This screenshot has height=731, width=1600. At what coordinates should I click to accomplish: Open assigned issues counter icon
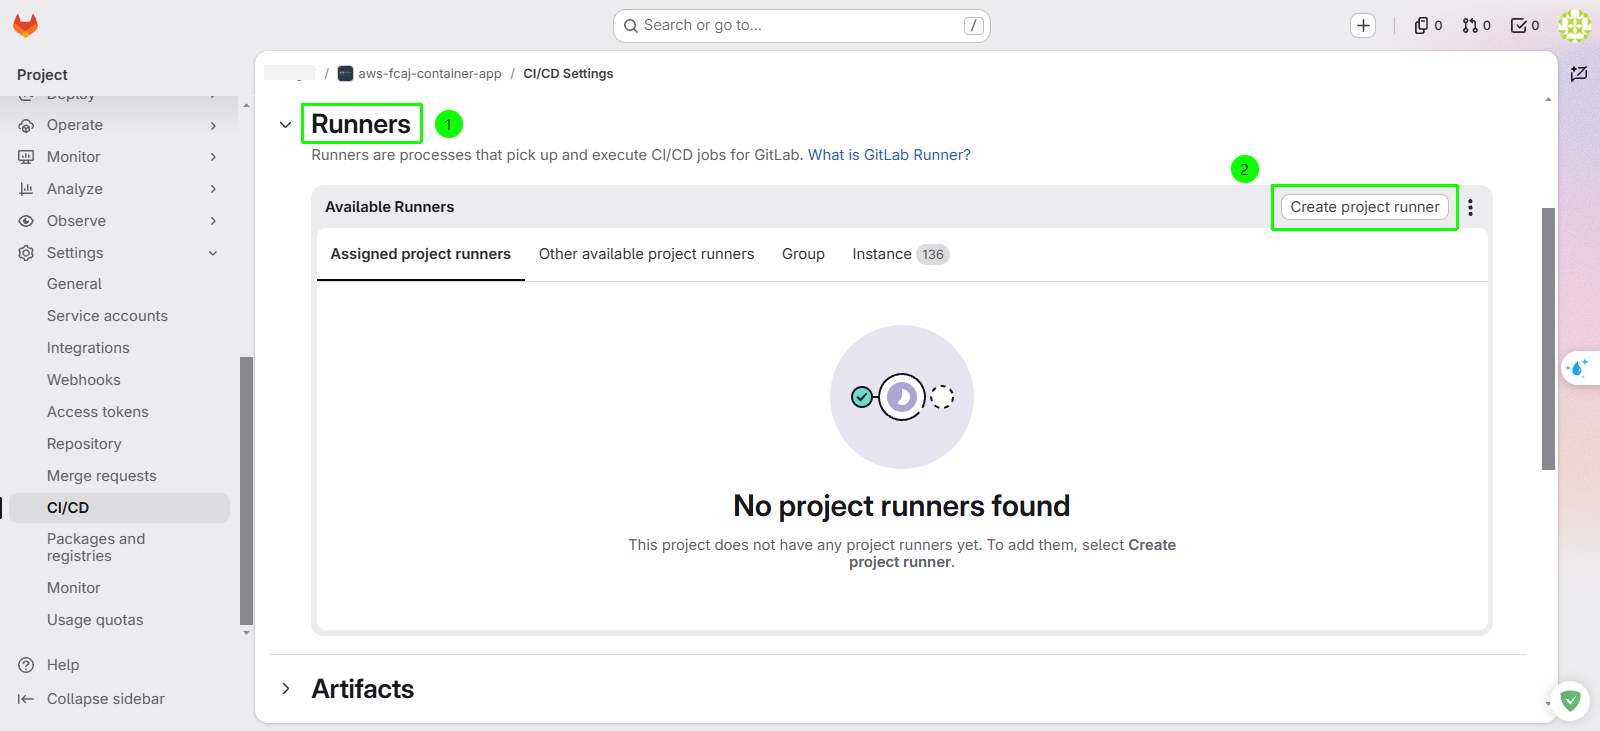[1428, 26]
